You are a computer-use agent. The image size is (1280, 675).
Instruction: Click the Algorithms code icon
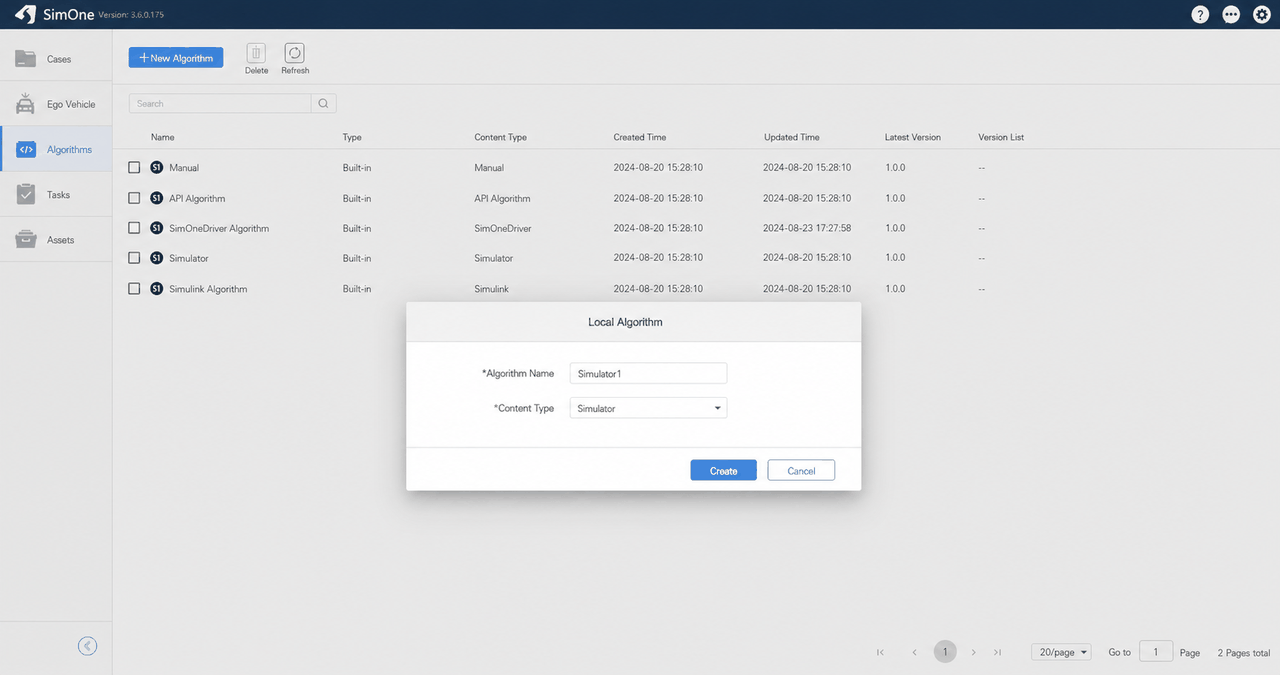pyautogui.click(x=27, y=149)
